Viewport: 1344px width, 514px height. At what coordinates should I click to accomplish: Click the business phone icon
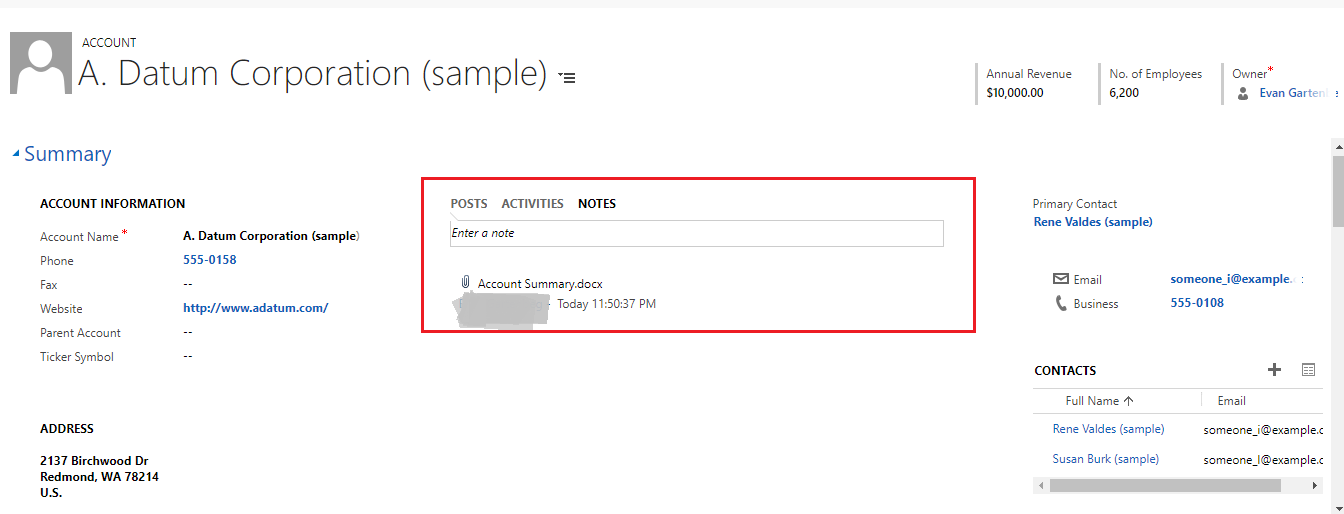[x=1061, y=303]
